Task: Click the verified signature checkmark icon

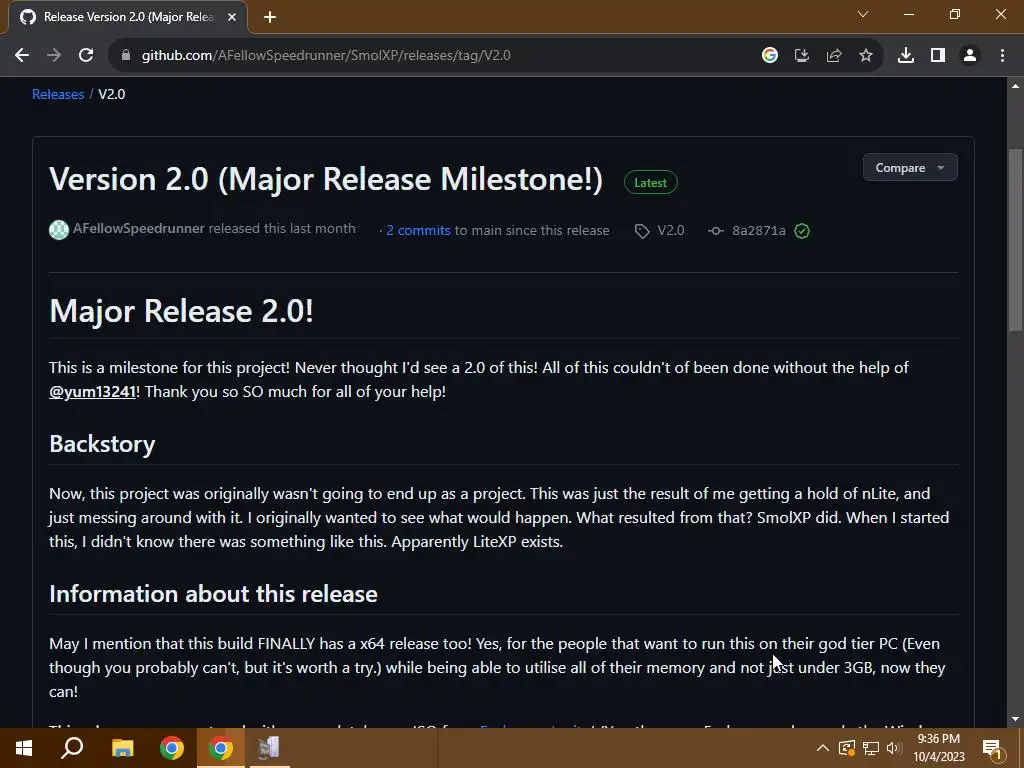Action: click(802, 231)
